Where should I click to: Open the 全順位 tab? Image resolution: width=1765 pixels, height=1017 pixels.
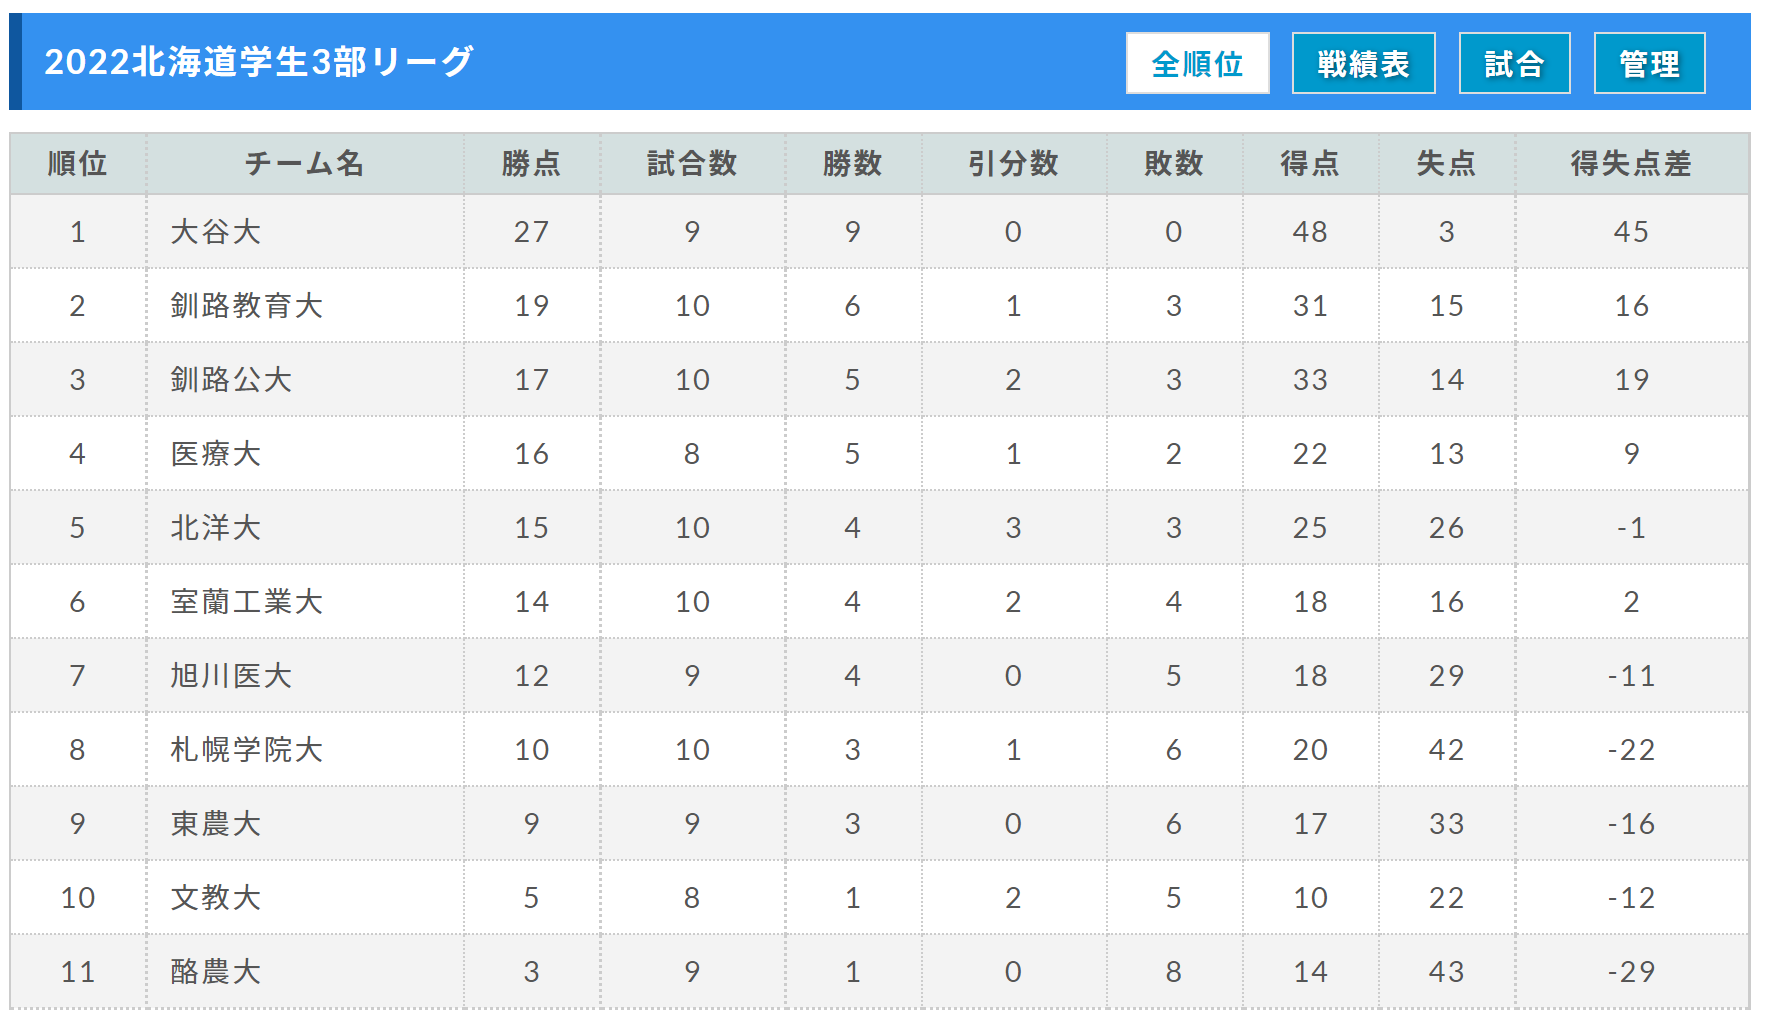pyautogui.click(x=1197, y=63)
